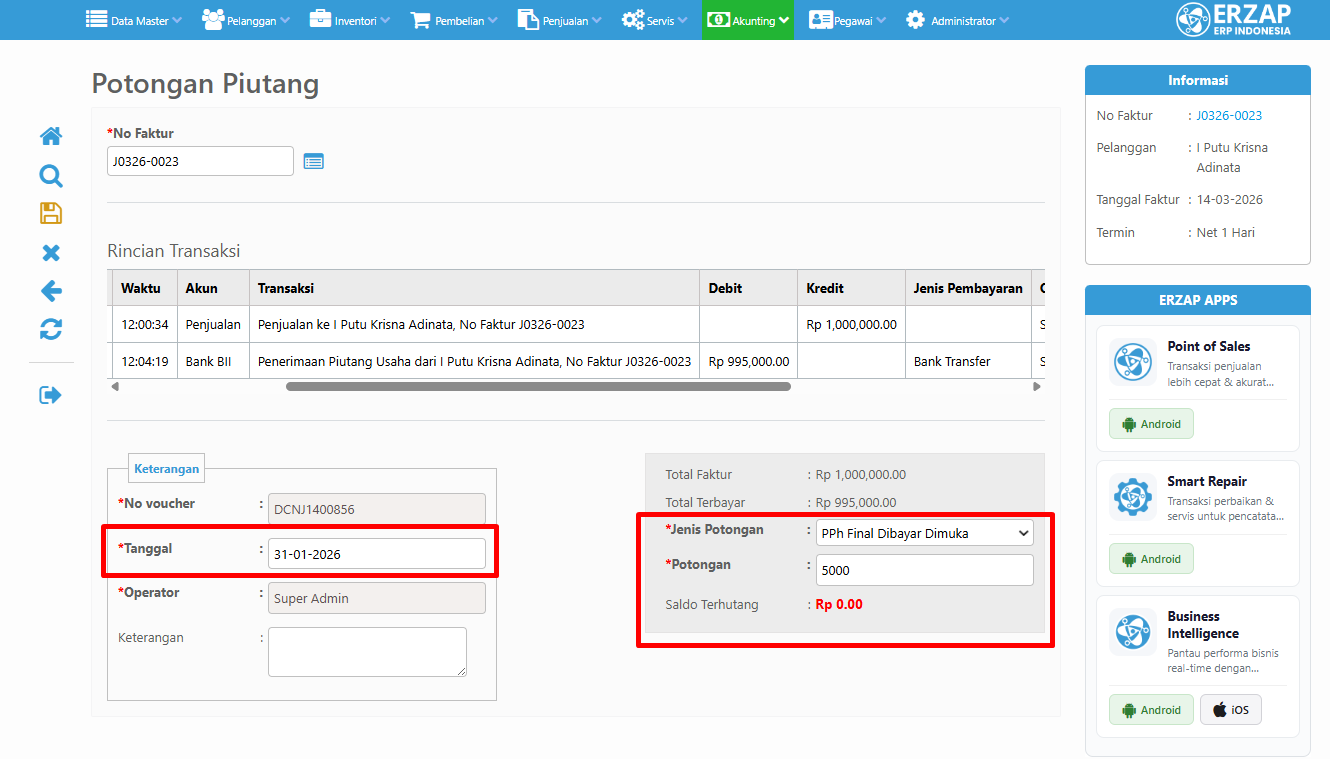
Task: Click the J0326-0023 invoice link
Action: tap(1229, 116)
